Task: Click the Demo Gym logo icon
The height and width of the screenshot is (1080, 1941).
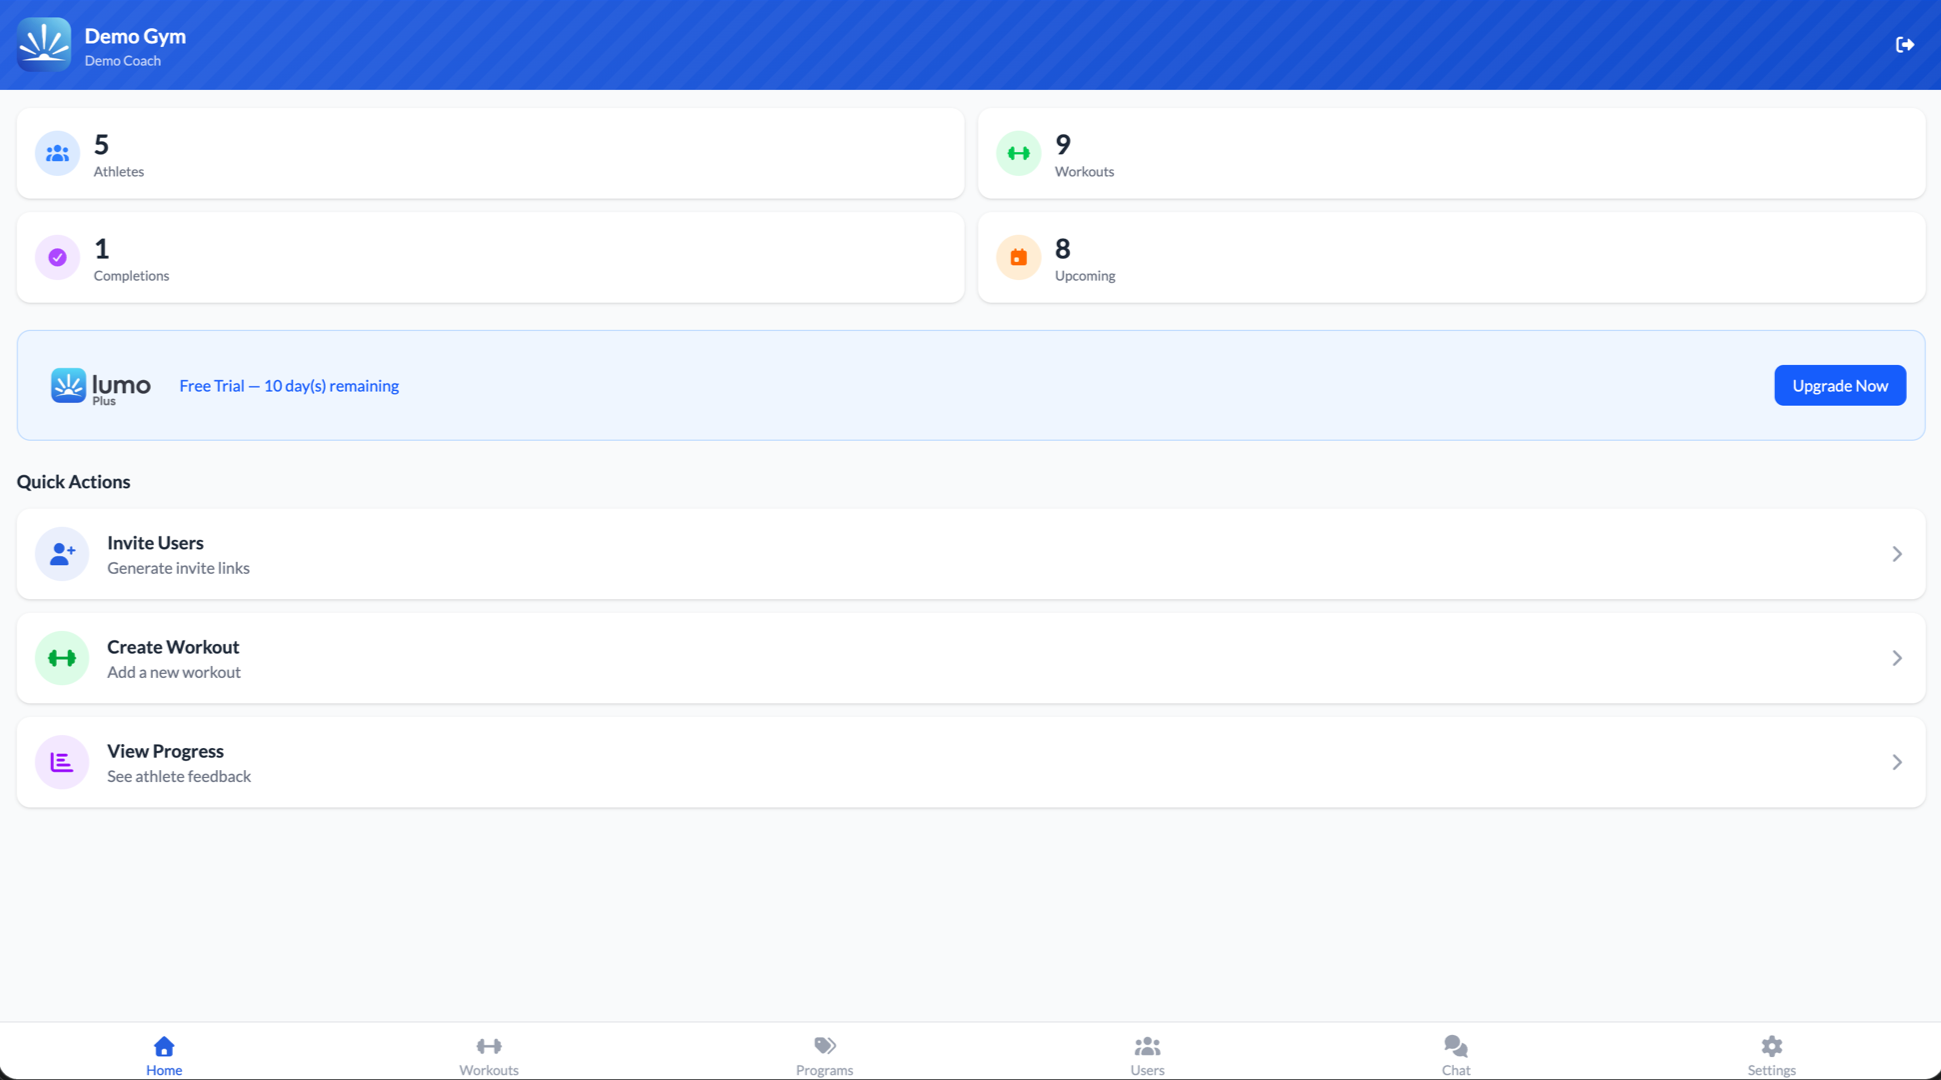Action: pos(44,45)
